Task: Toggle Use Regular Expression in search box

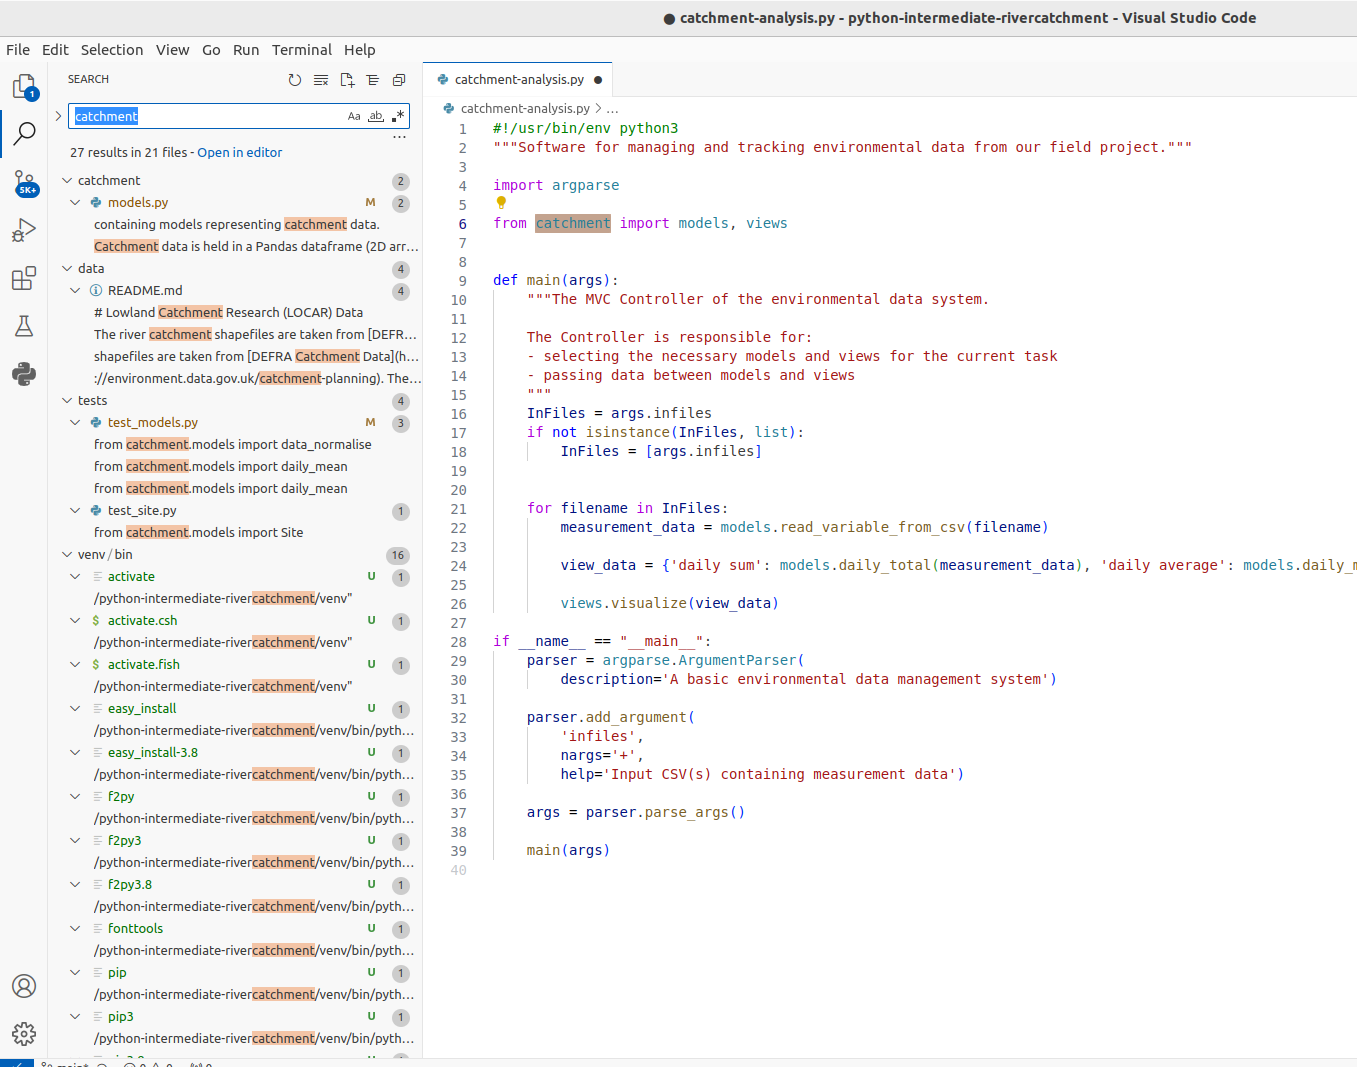Action: coord(397,116)
